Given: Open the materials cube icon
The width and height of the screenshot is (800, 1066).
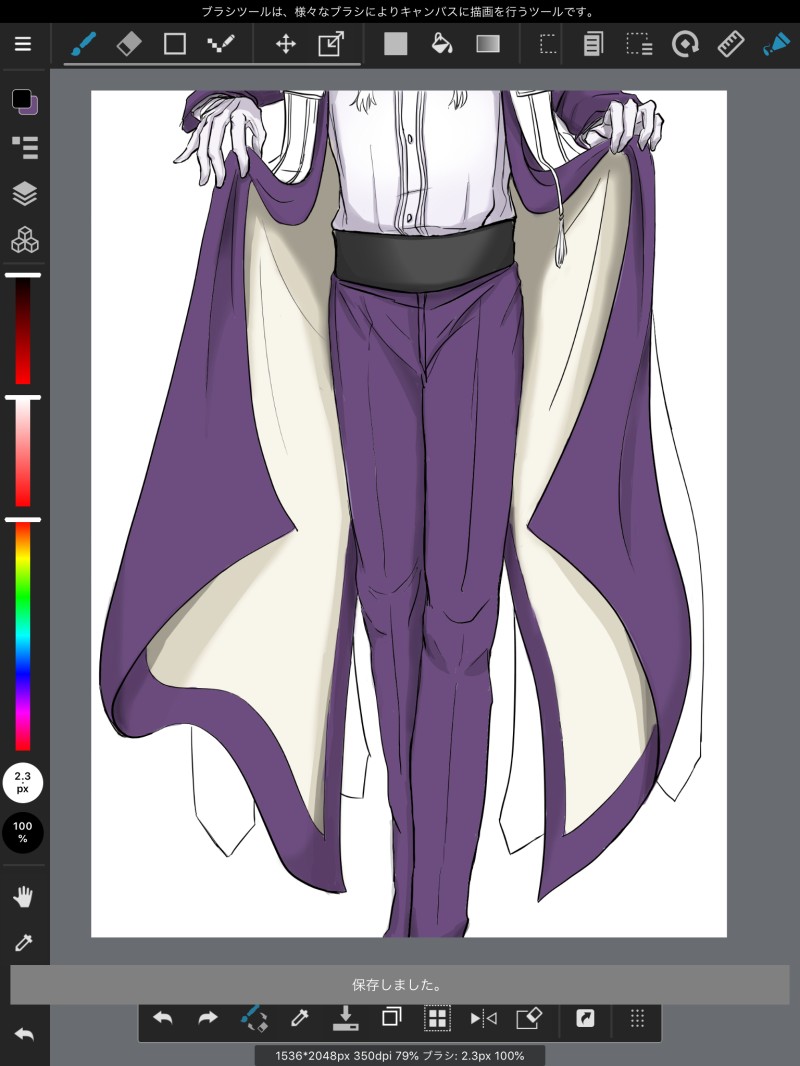Looking at the screenshot, I should 25,240.
